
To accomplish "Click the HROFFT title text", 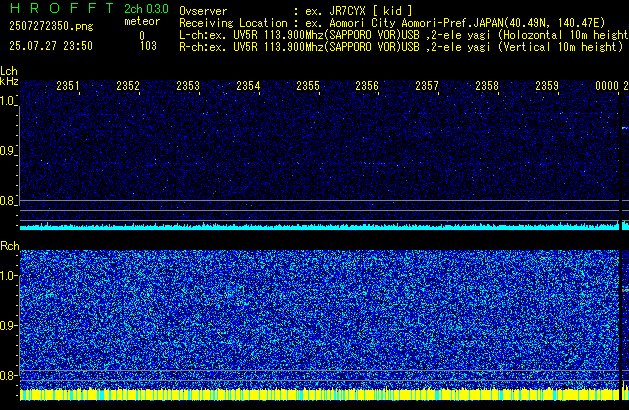I will 62,8.
